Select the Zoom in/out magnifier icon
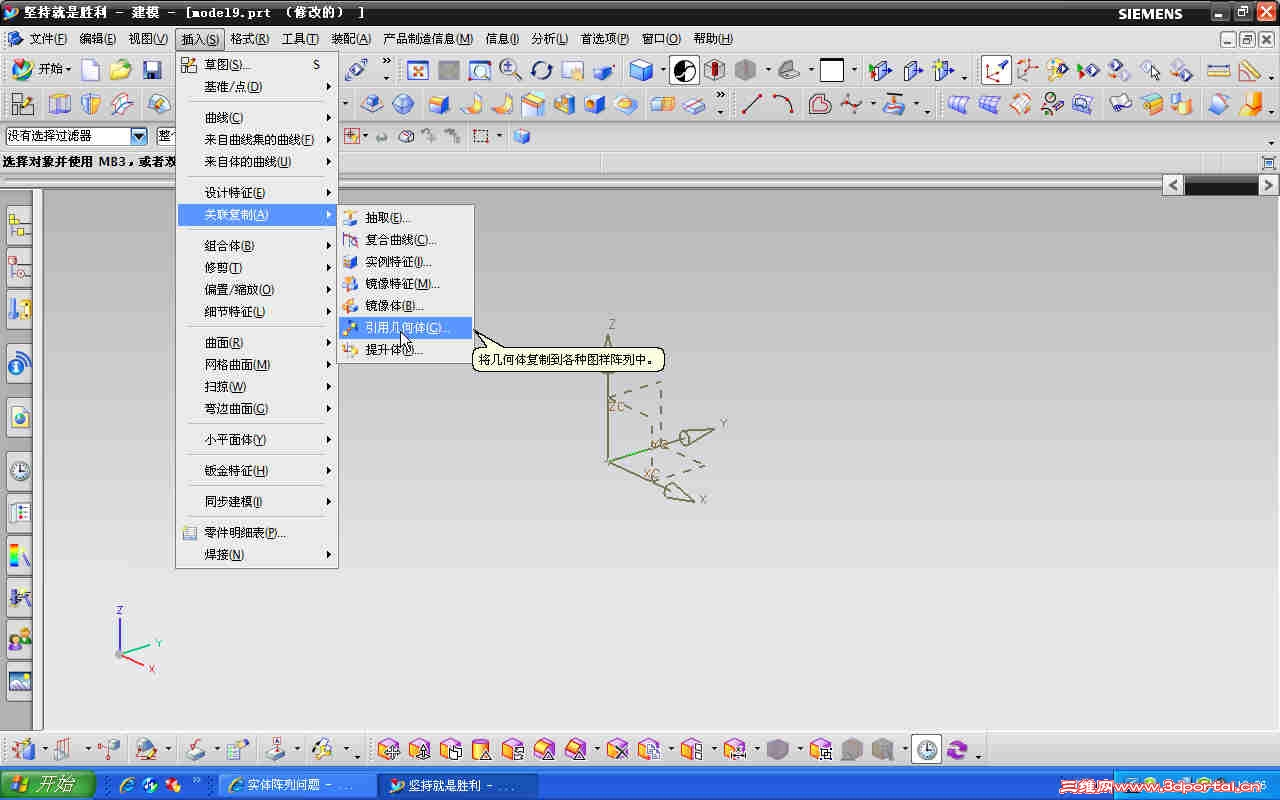1280x800 pixels. point(511,70)
